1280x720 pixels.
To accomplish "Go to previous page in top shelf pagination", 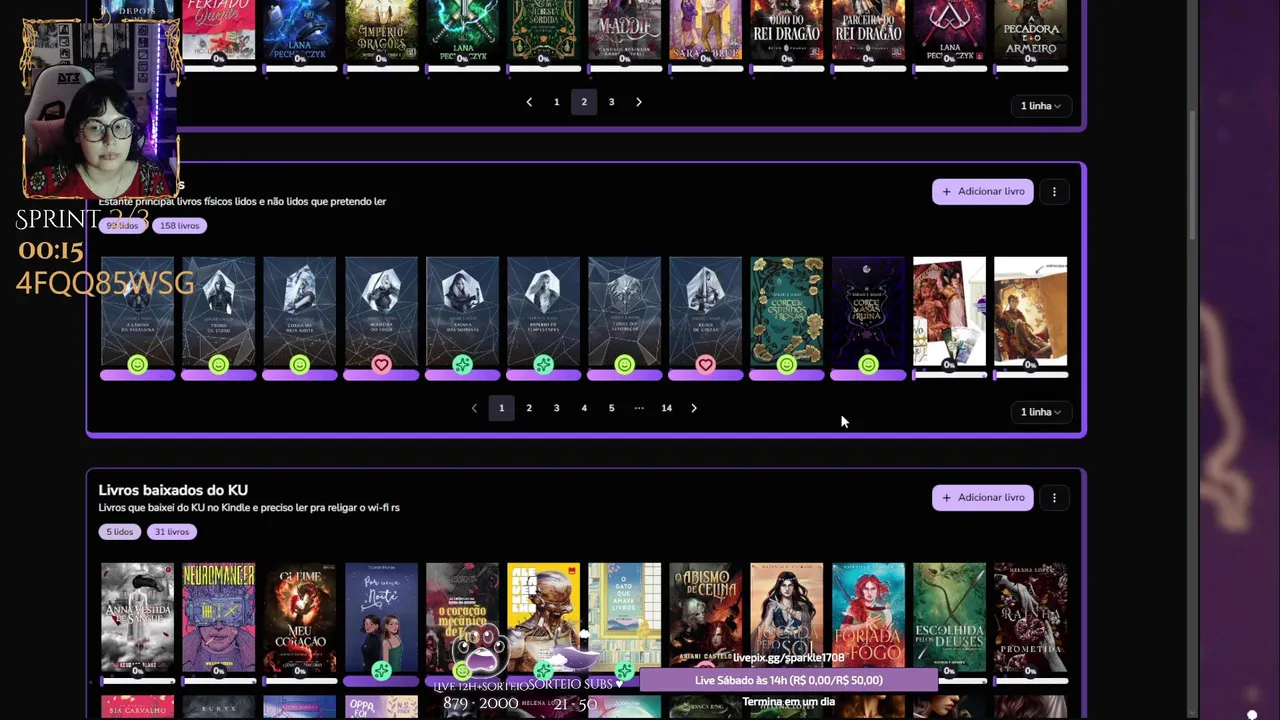I will (x=529, y=102).
